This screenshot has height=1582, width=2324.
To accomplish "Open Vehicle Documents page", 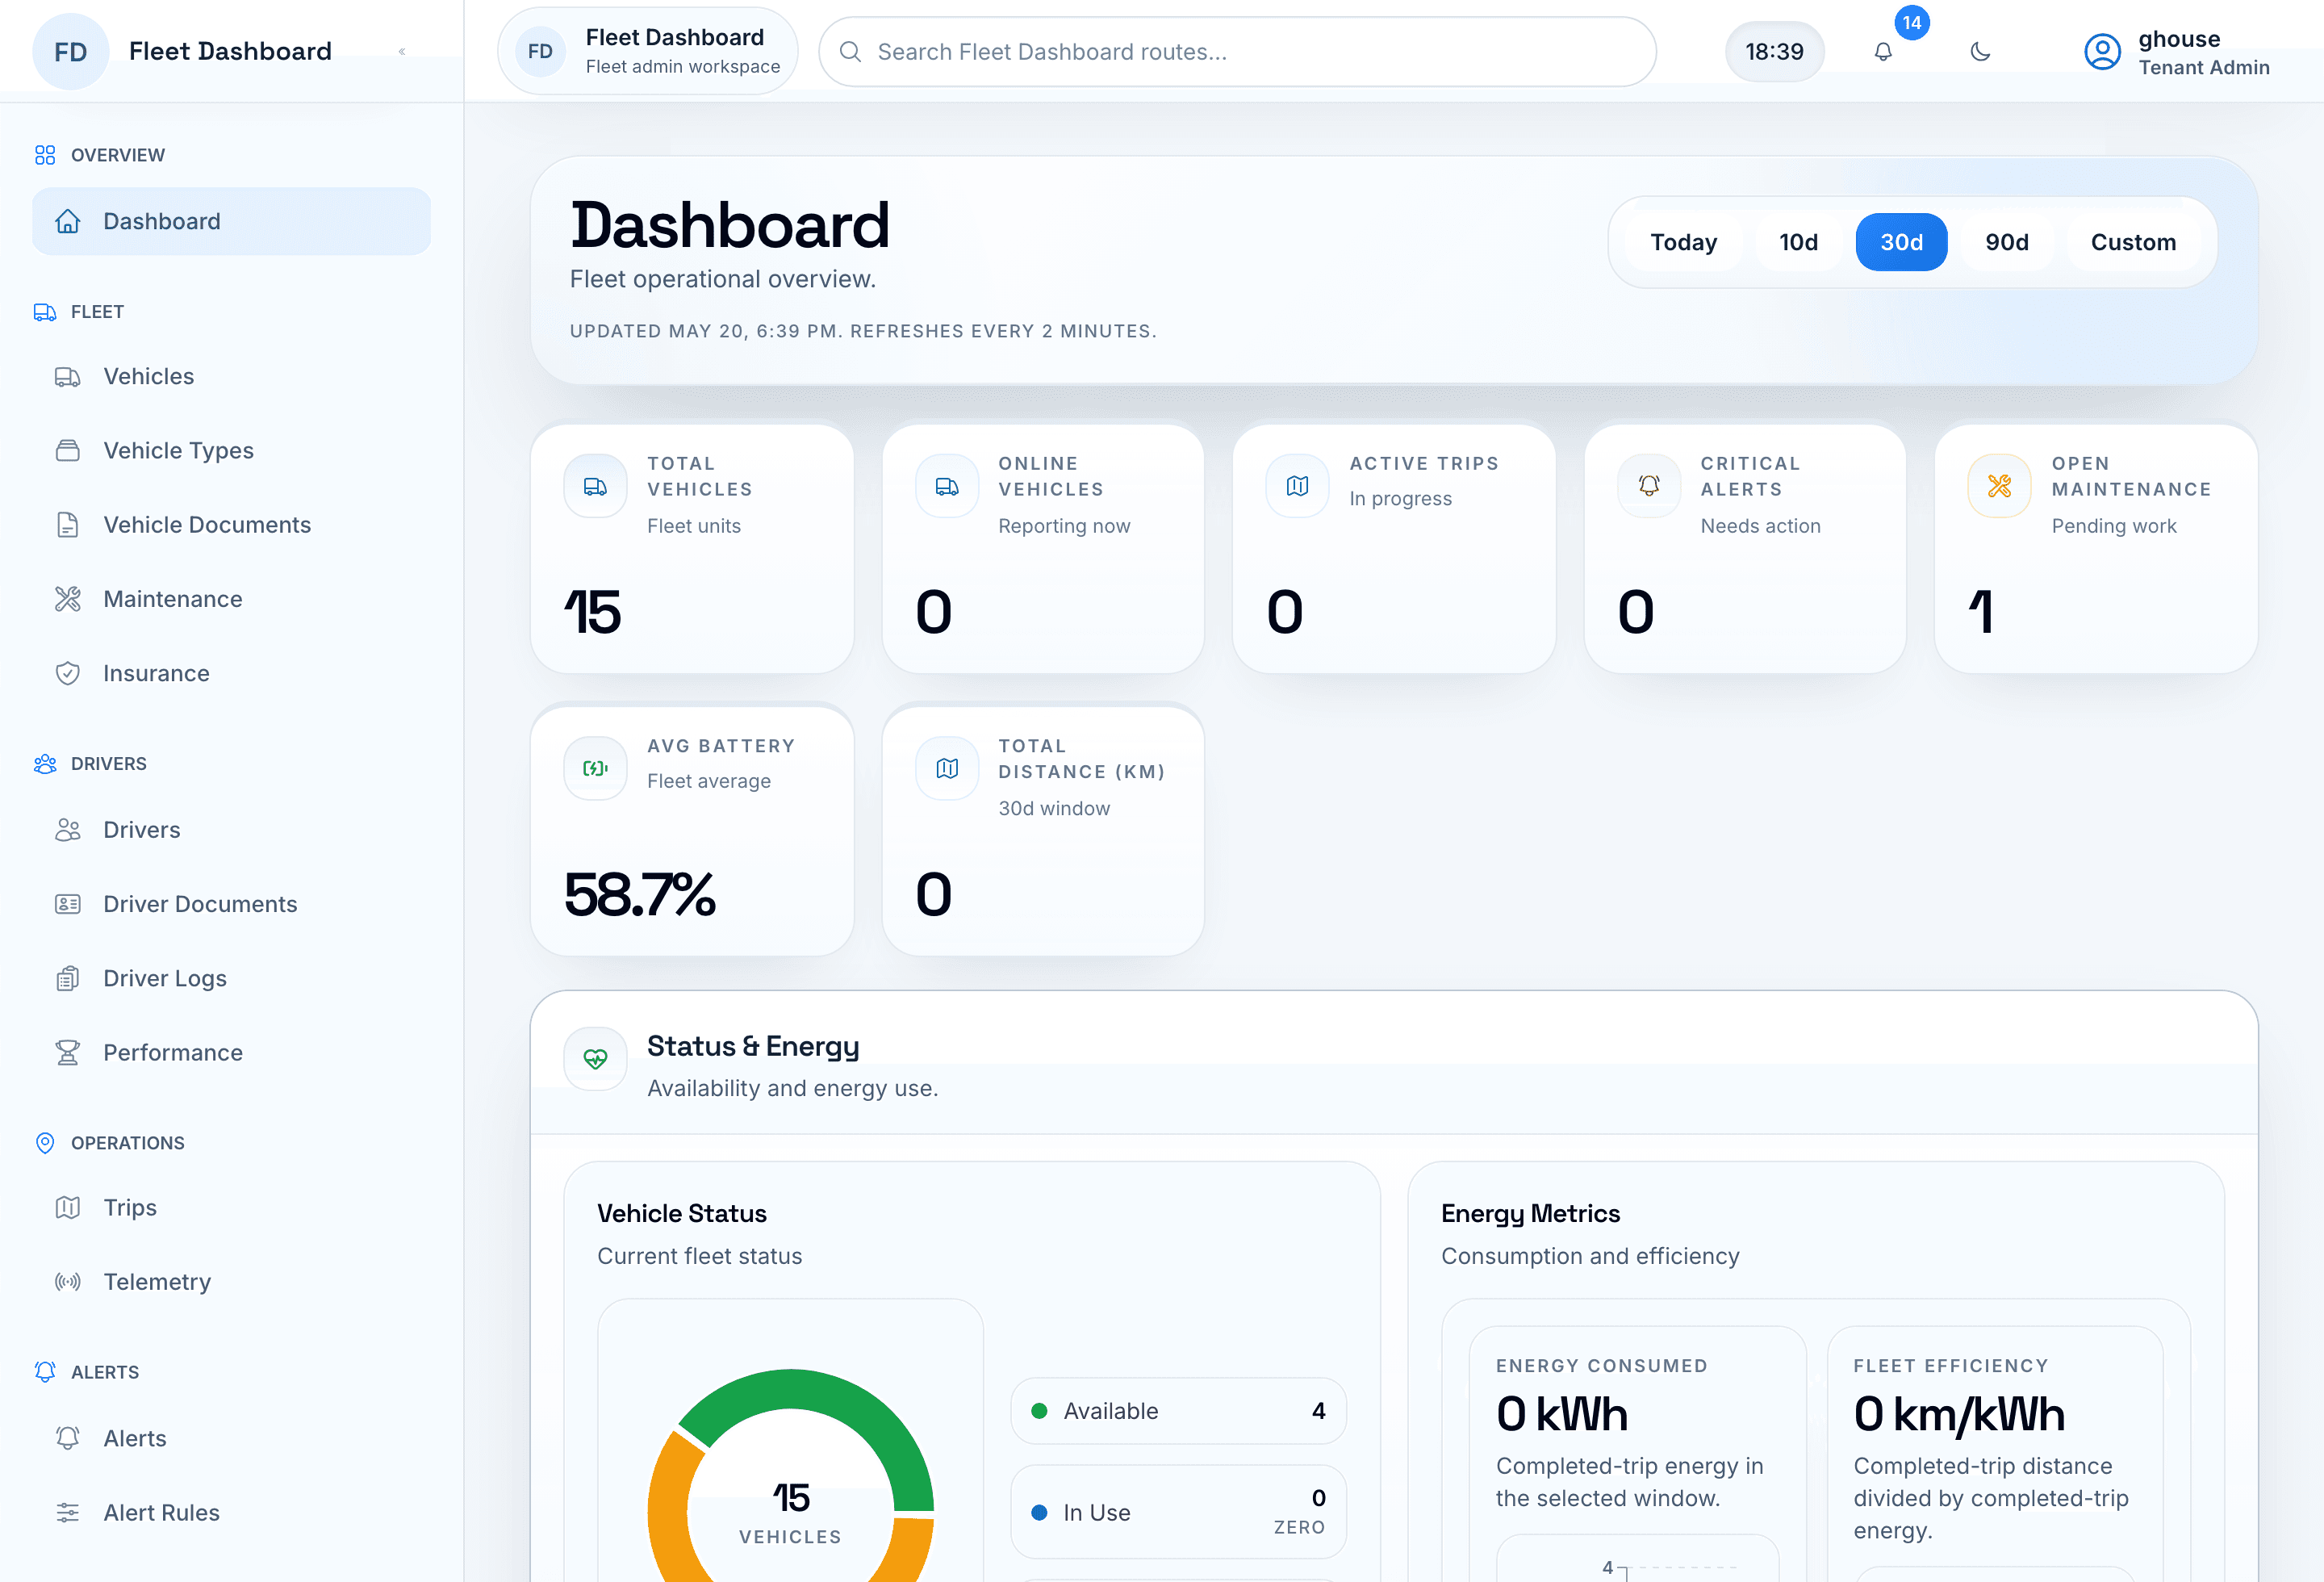I will 232,525.
